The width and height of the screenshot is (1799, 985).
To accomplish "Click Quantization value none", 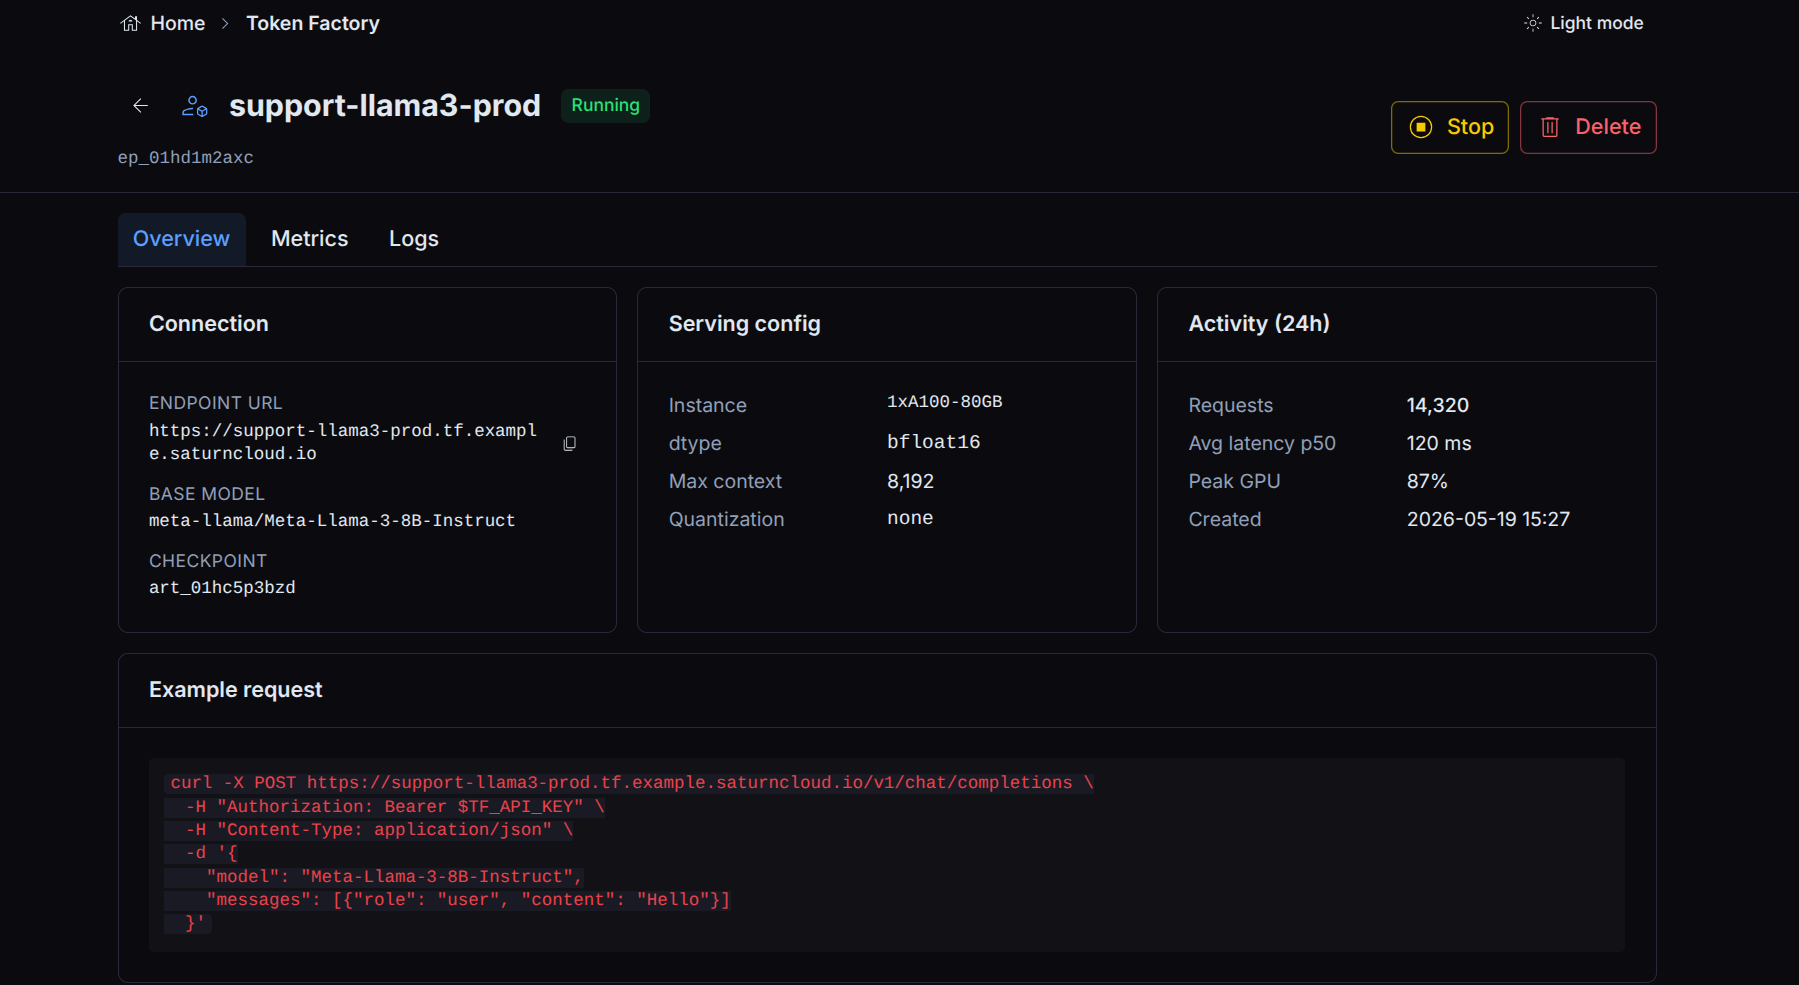I will [910, 518].
